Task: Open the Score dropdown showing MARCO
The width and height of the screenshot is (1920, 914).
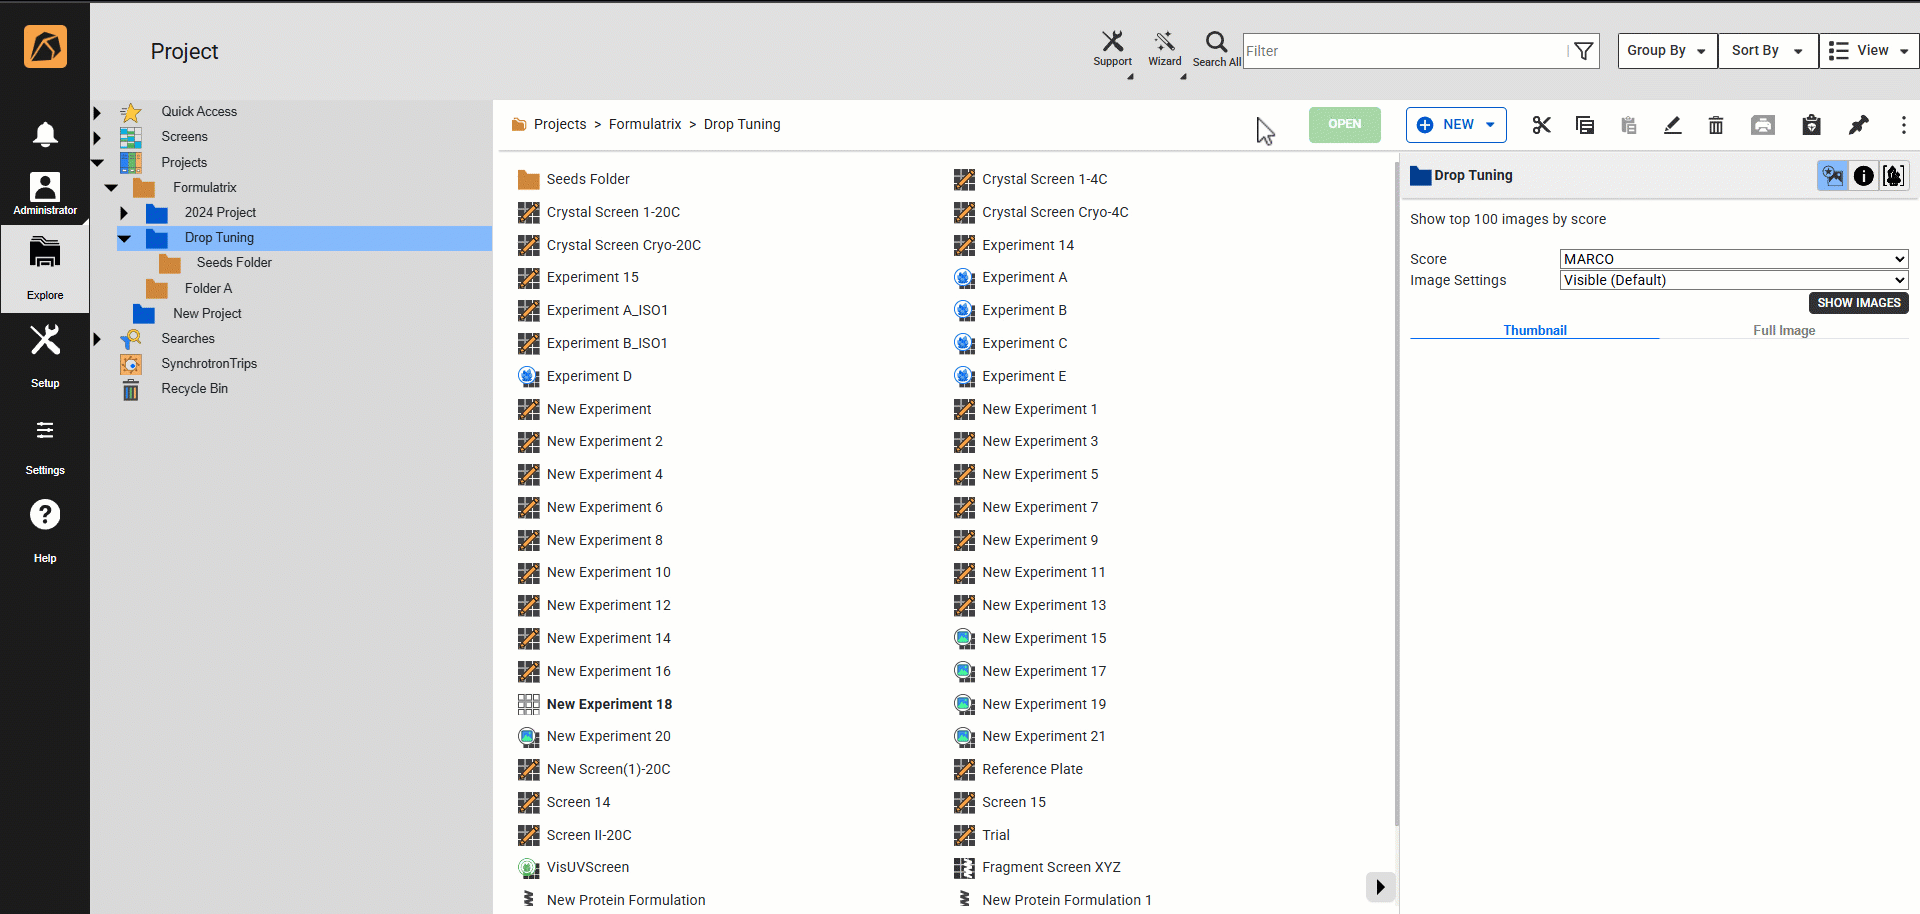Action: pyautogui.click(x=1733, y=259)
